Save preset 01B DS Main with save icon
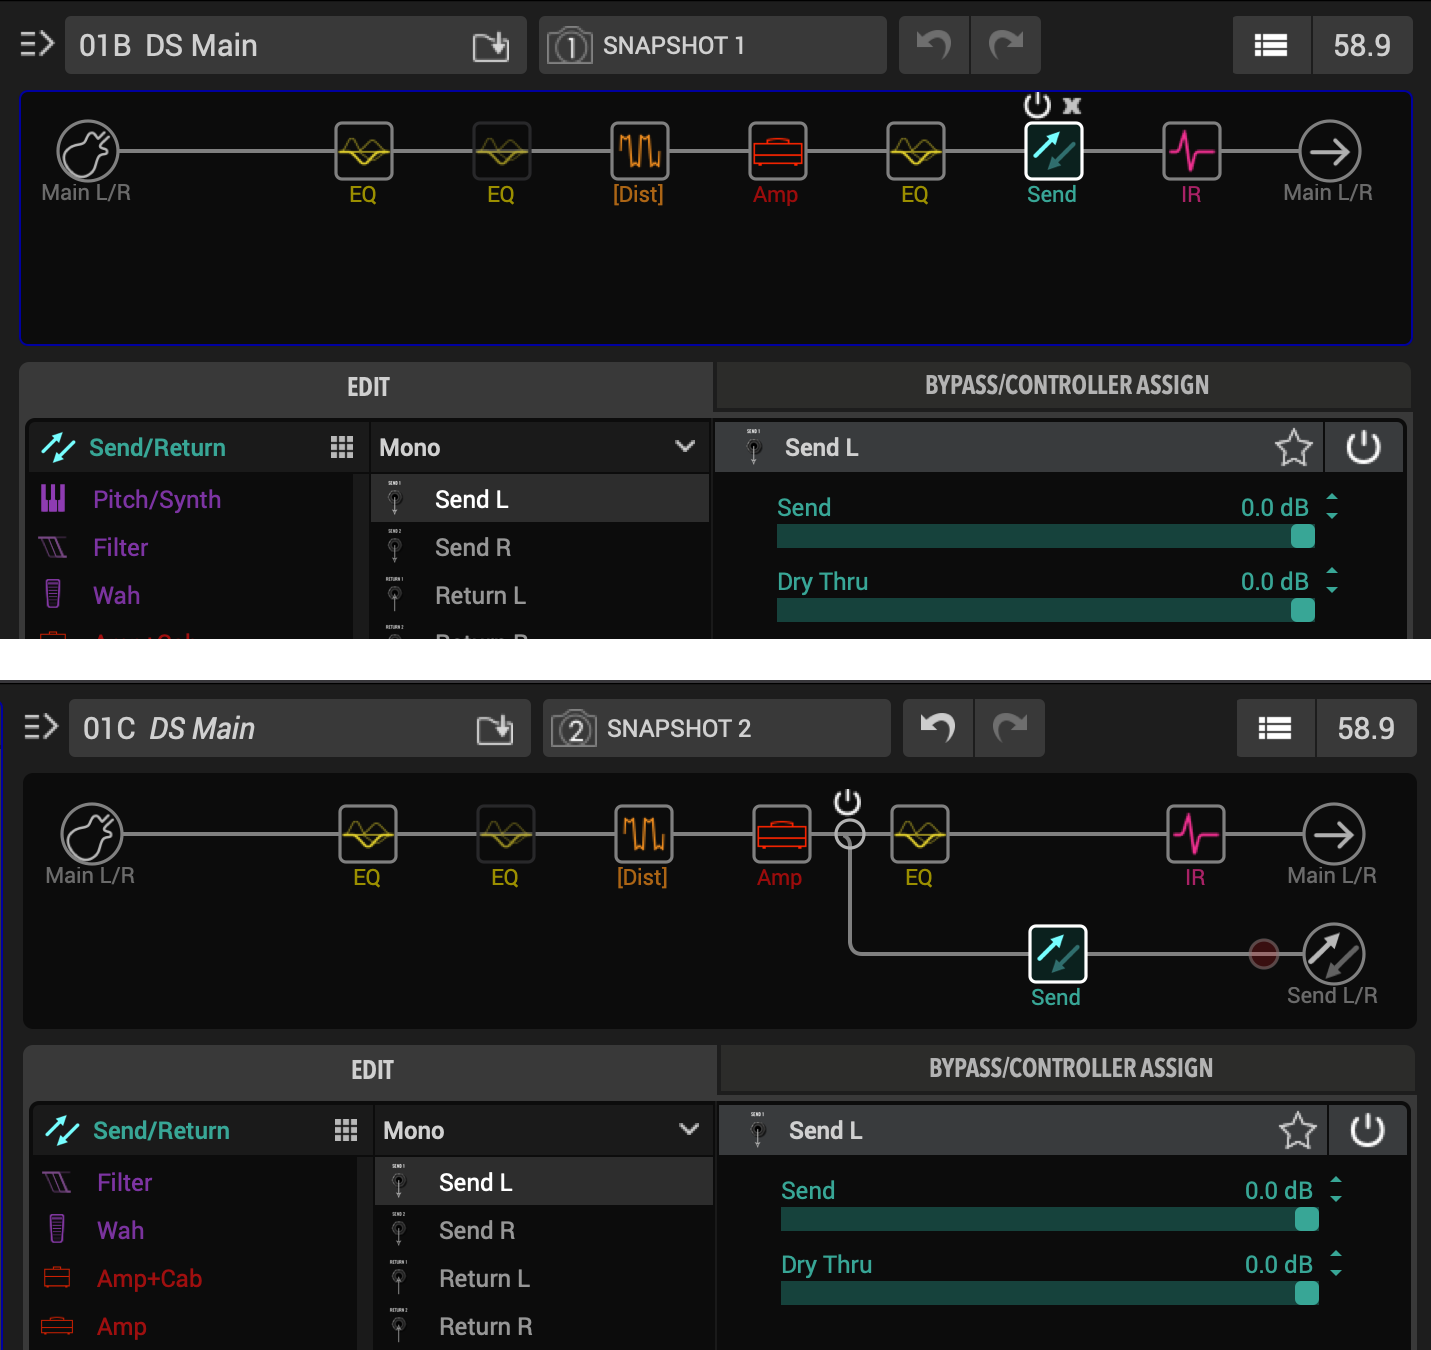 (491, 46)
